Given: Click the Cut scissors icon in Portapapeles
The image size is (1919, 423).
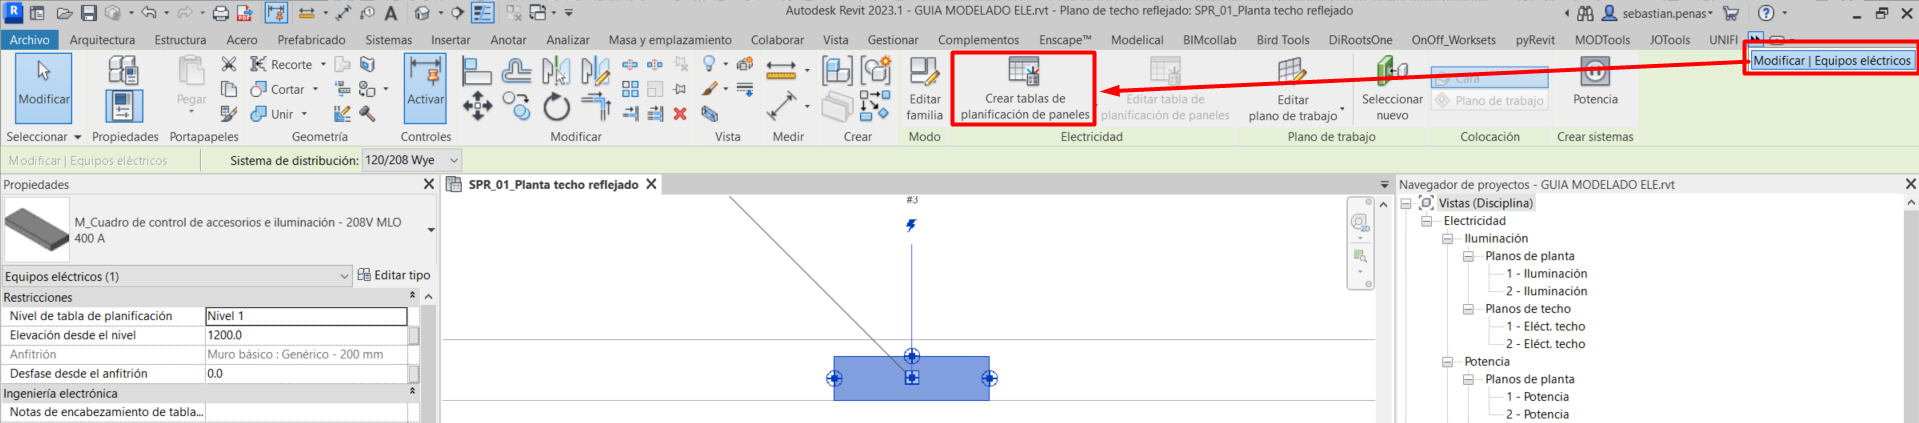Looking at the screenshot, I should [x=229, y=64].
